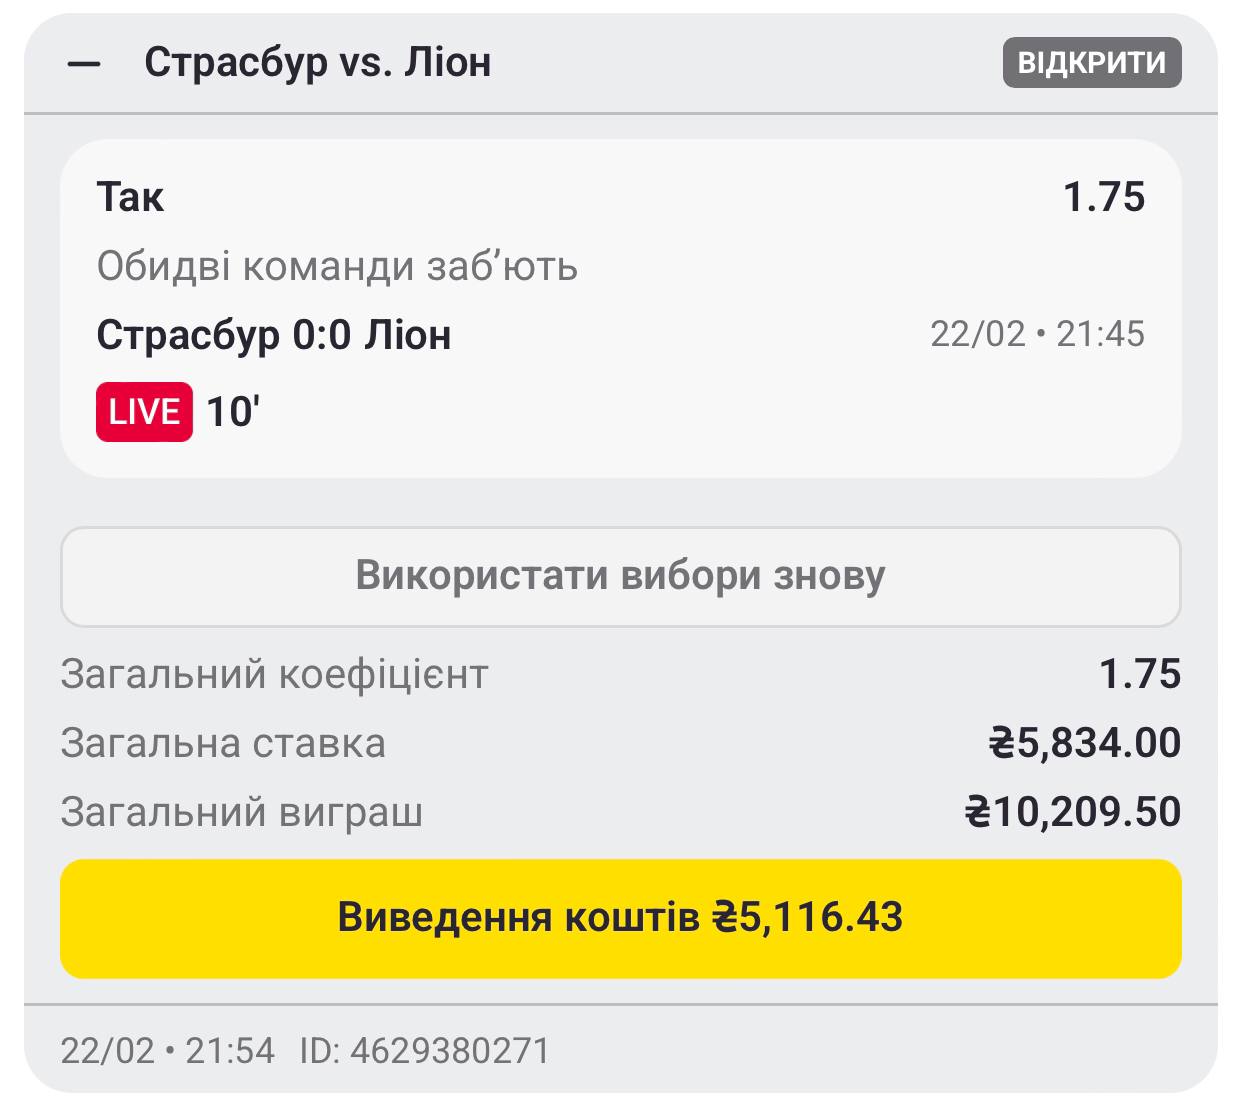This screenshot has width=1242, height=1118.
Task: Click the Загальний виграш label
Action: tap(241, 812)
